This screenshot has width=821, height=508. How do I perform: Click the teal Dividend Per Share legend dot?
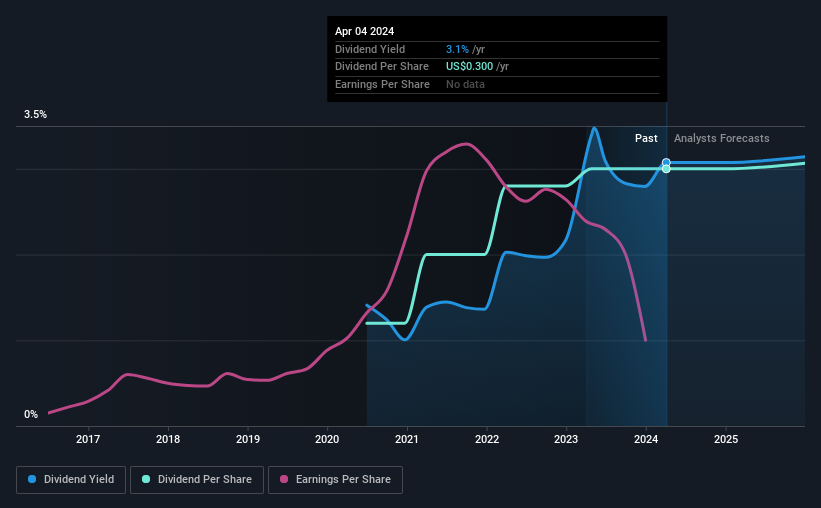(x=146, y=479)
